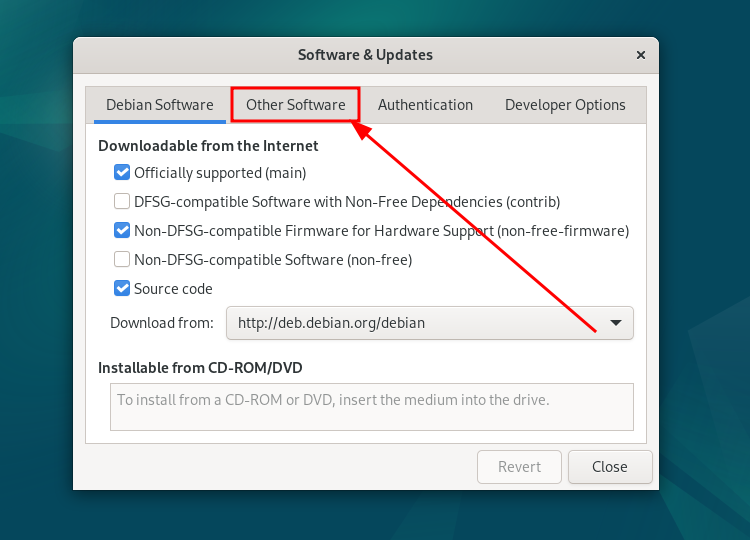Select the Developer Options tab

tap(565, 105)
